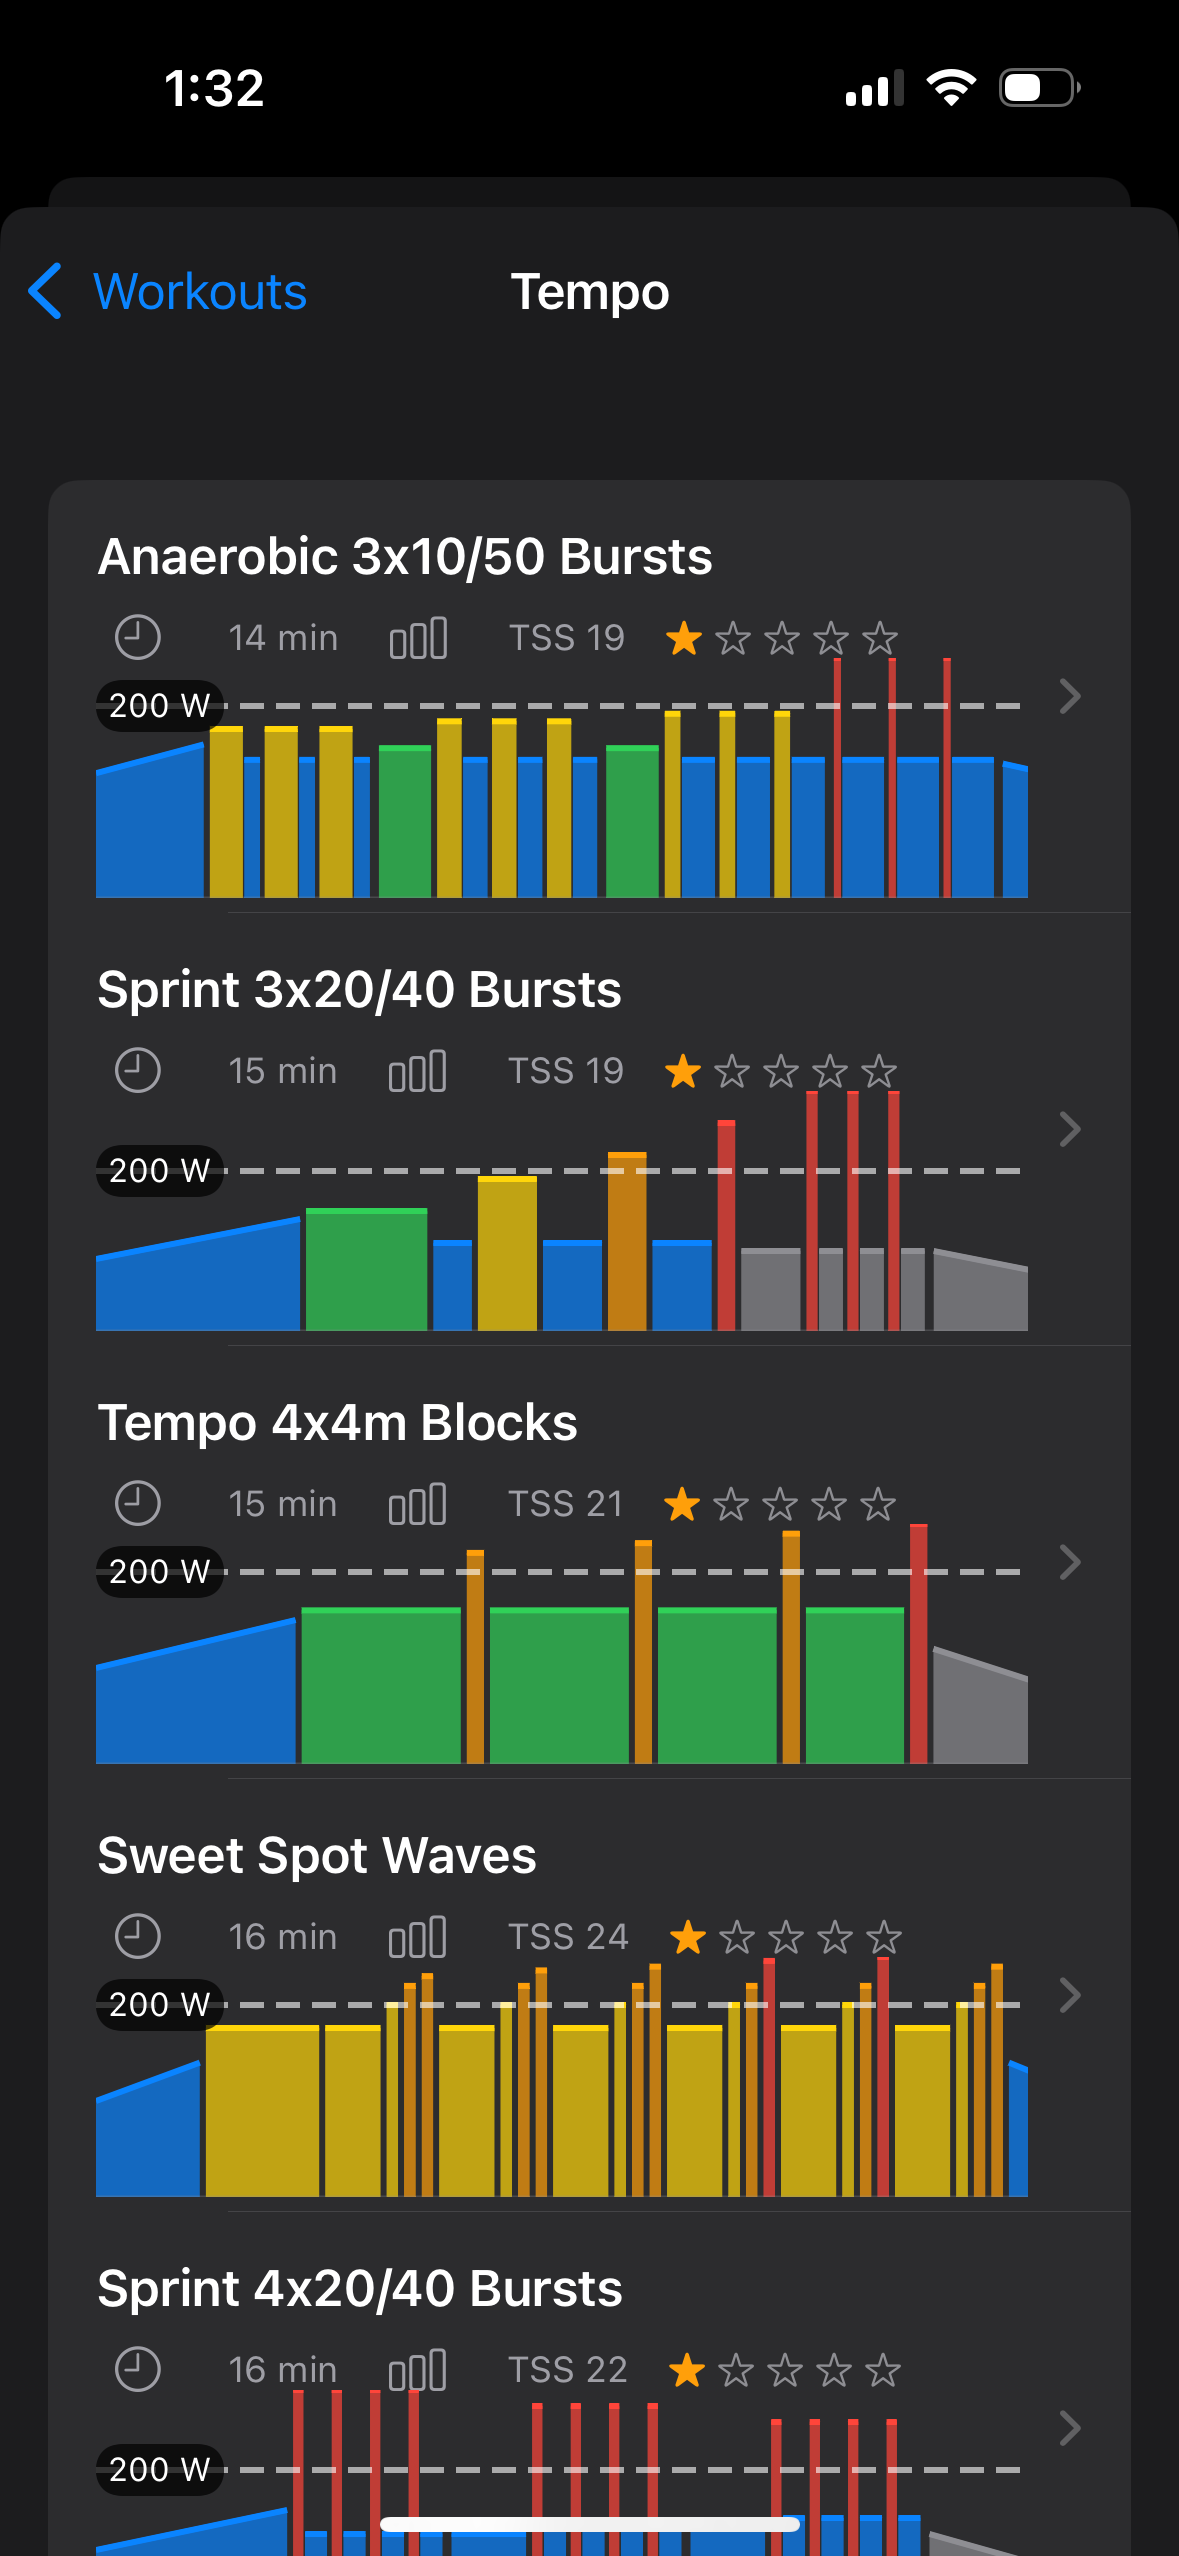1179x2556 pixels.
Task: Tap filled star on Sprint 3x20/40 Bursts
Action: pyautogui.click(x=683, y=1071)
